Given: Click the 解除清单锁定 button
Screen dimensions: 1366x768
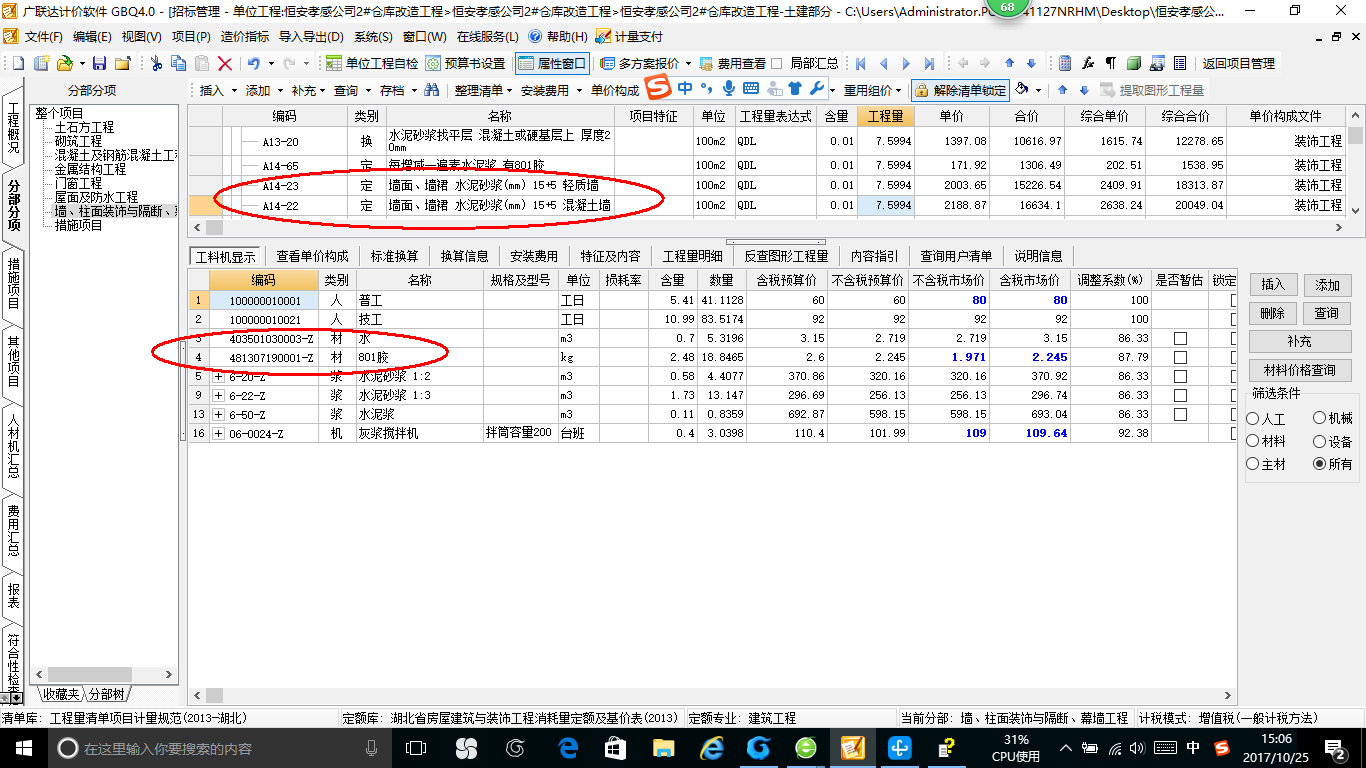Looking at the screenshot, I should [x=960, y=90].
